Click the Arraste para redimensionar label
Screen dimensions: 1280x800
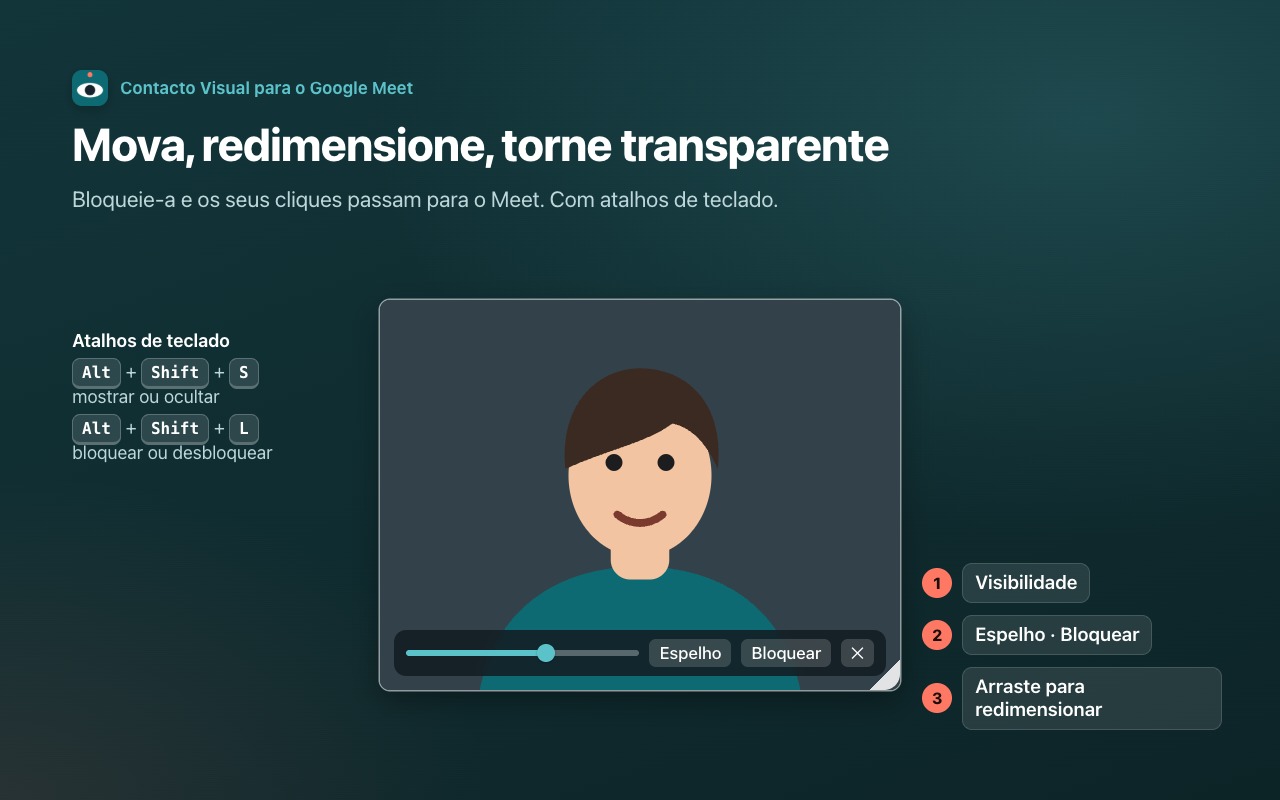tap(1092, 698)
